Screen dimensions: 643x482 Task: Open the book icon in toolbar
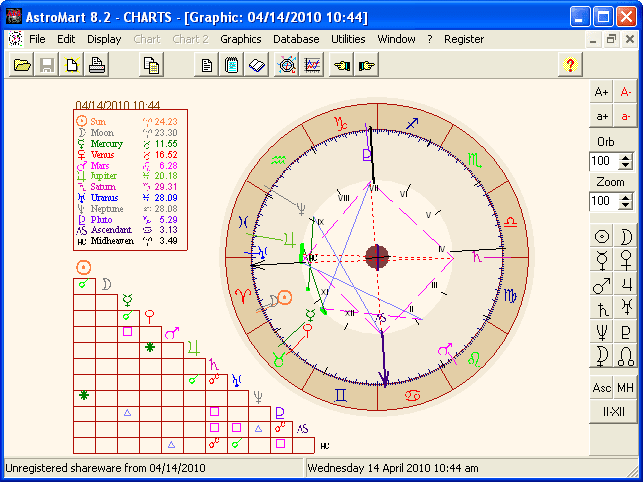257,65
